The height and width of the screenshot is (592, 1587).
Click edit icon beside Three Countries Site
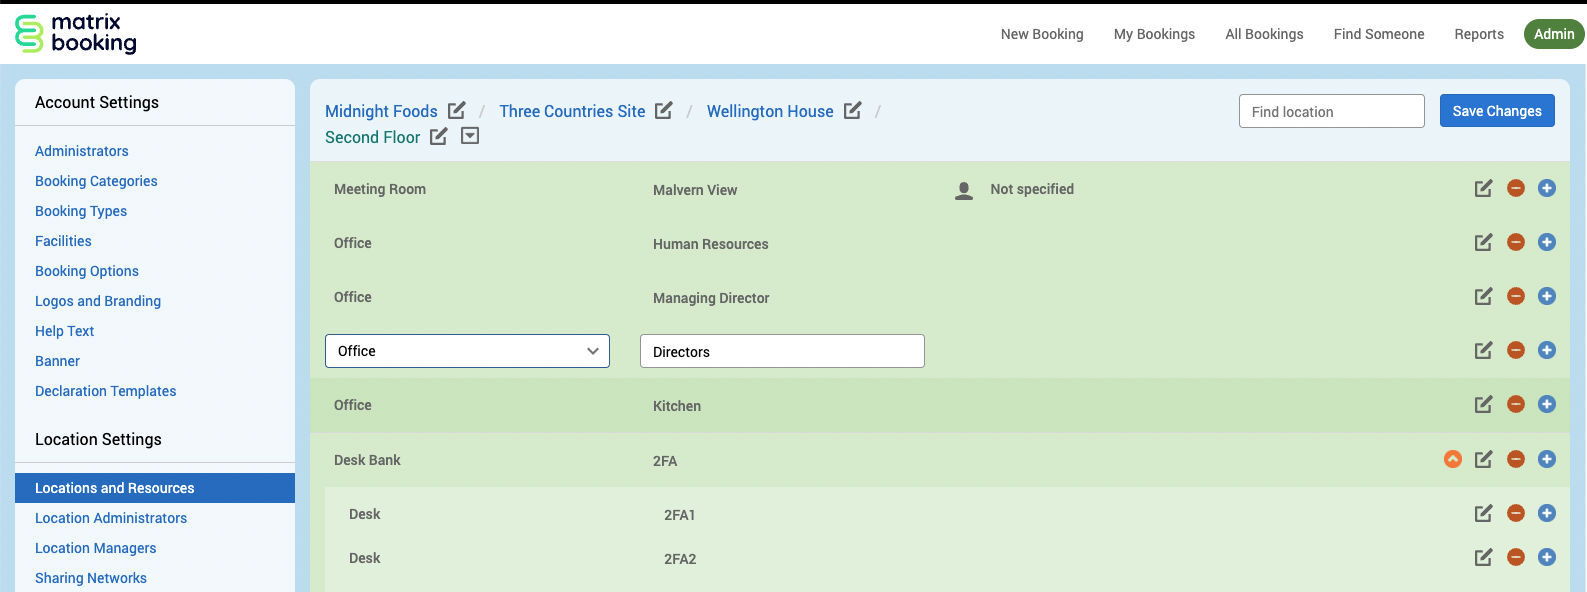click(664, 111)
